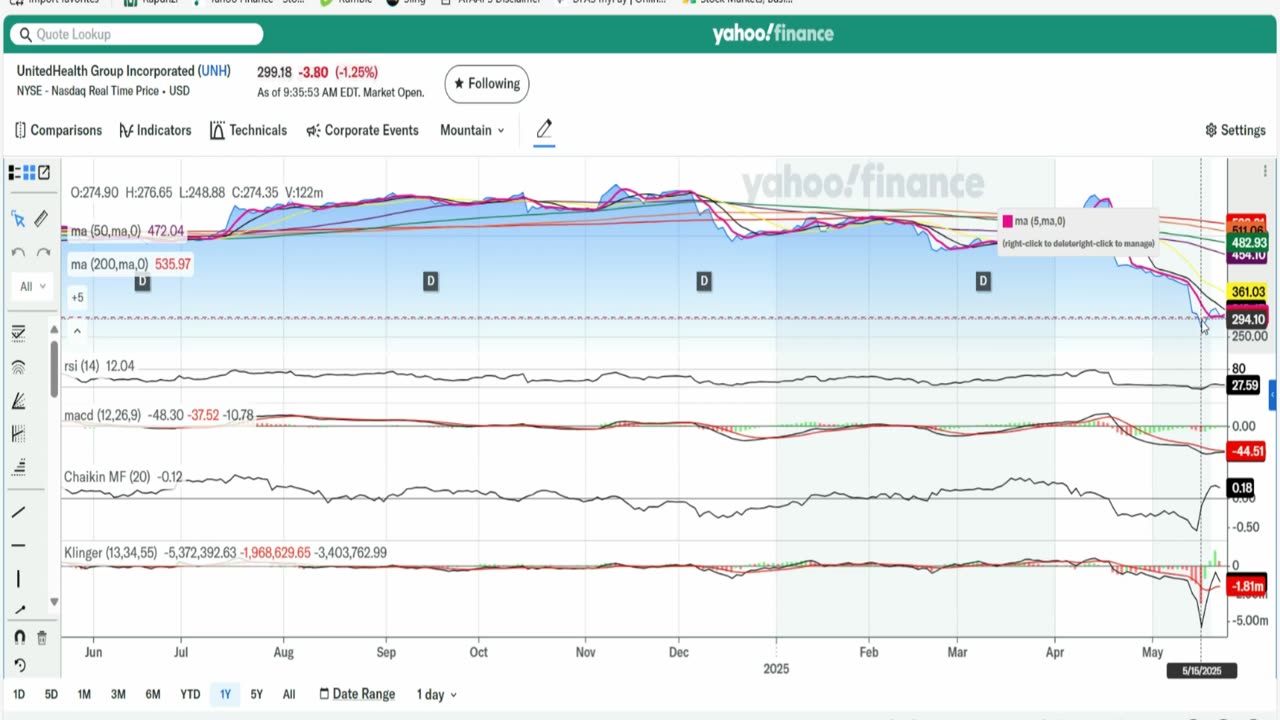Open the Indicators menu
1280x720 pixels.
pos(155,130)
